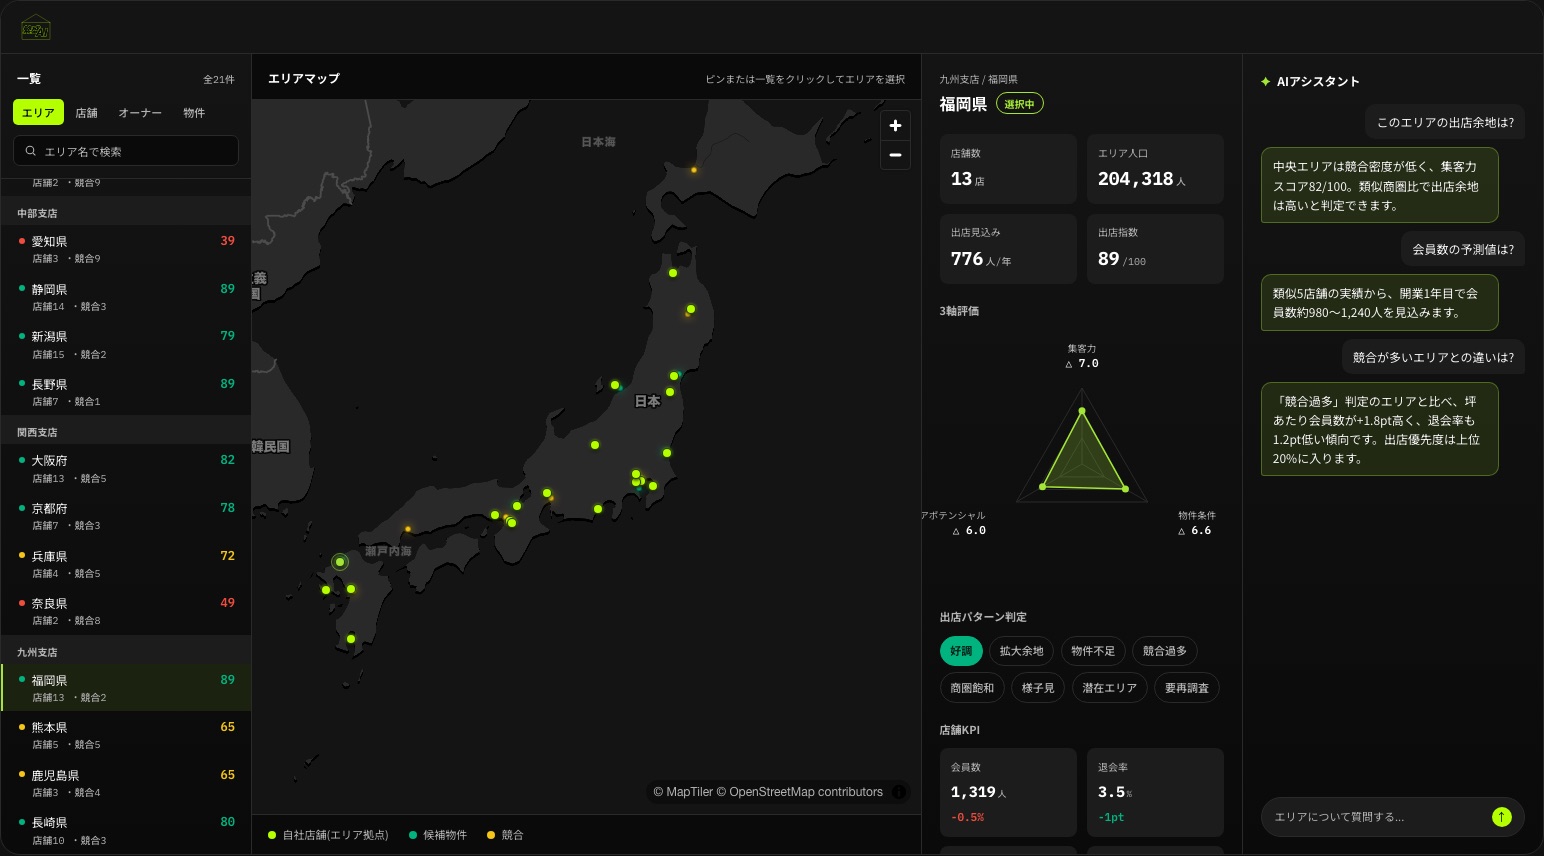Screen dimensions: 1544x856
Task: Click the selected Fukuoka map pin
Action: point(340,562)
